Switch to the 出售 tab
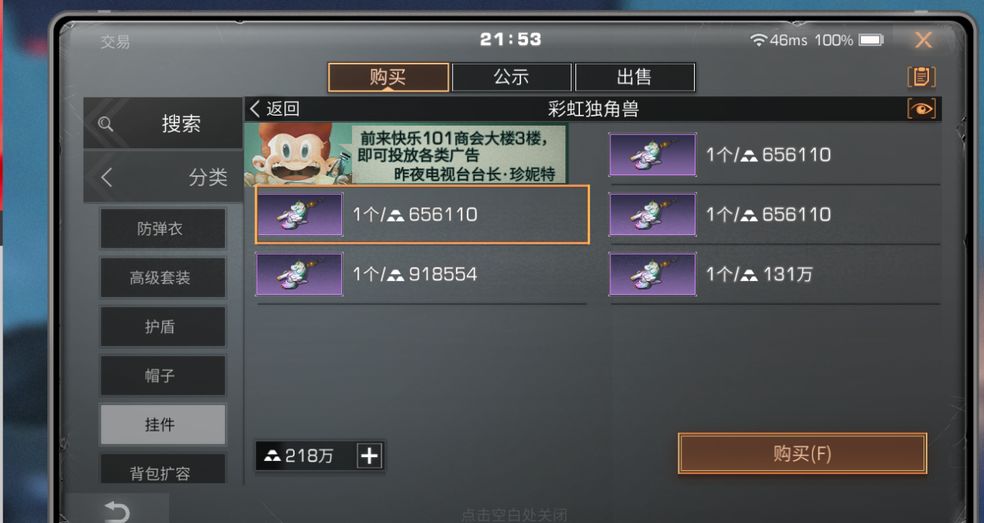Screen dimensions: 984x523 (x=634, y=77)
